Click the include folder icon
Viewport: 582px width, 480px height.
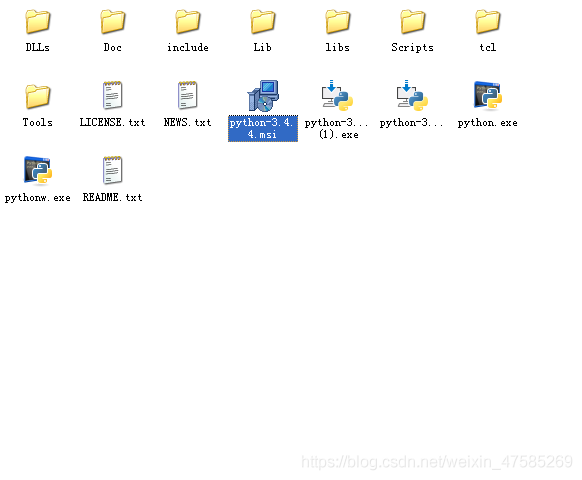[187, 21]
